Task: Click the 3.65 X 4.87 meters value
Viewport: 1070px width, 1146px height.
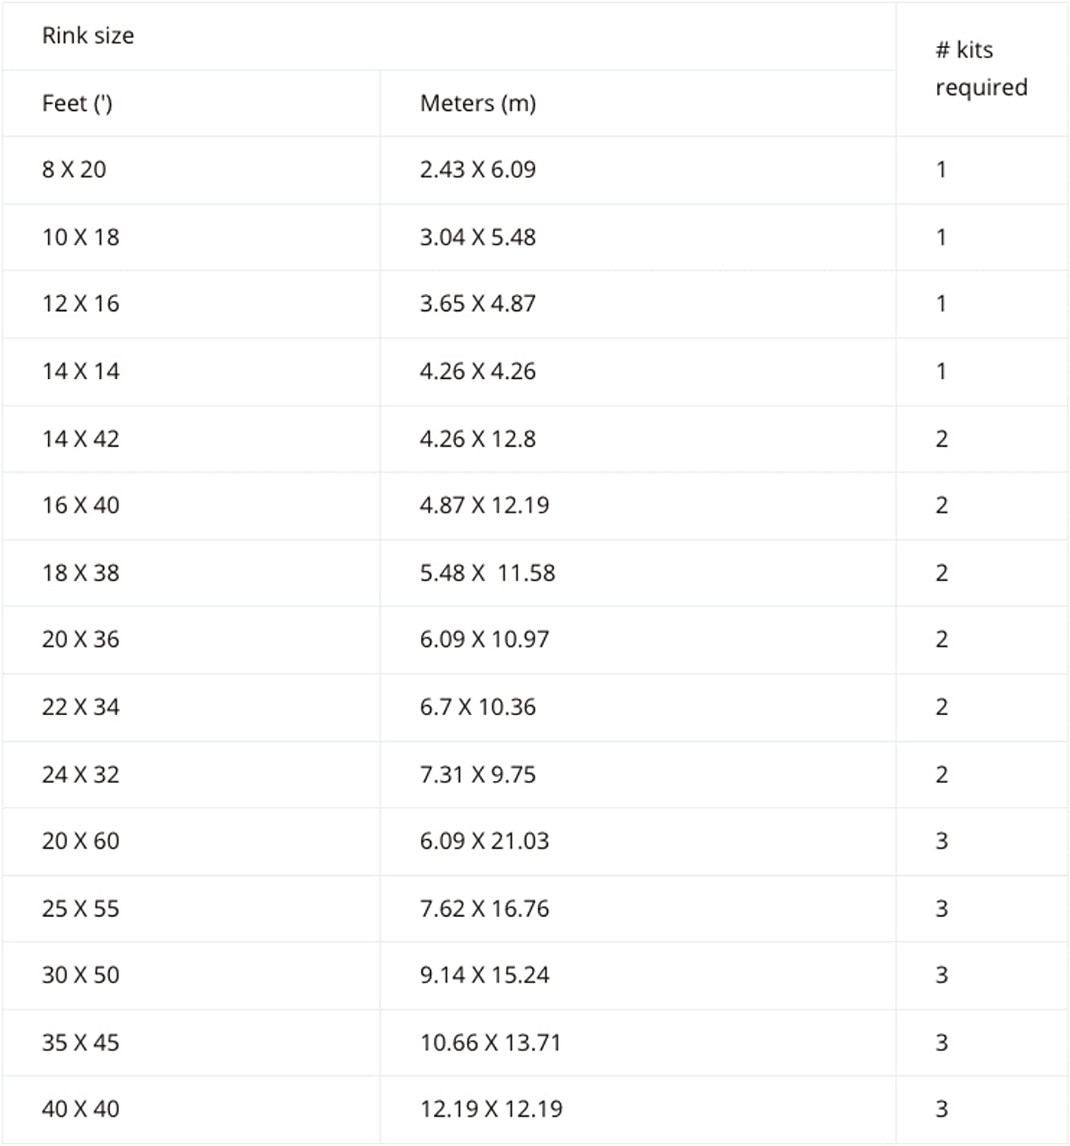Action: click(x=477, y=304)
